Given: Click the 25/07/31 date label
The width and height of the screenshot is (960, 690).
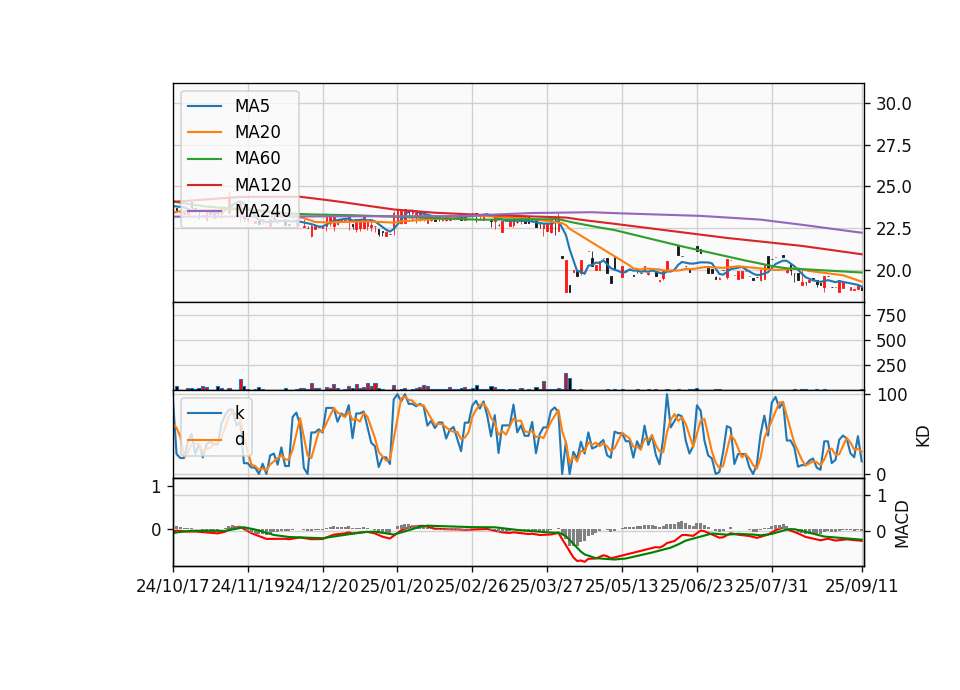Looking at the screenshot, I should (x=771, y=586).
